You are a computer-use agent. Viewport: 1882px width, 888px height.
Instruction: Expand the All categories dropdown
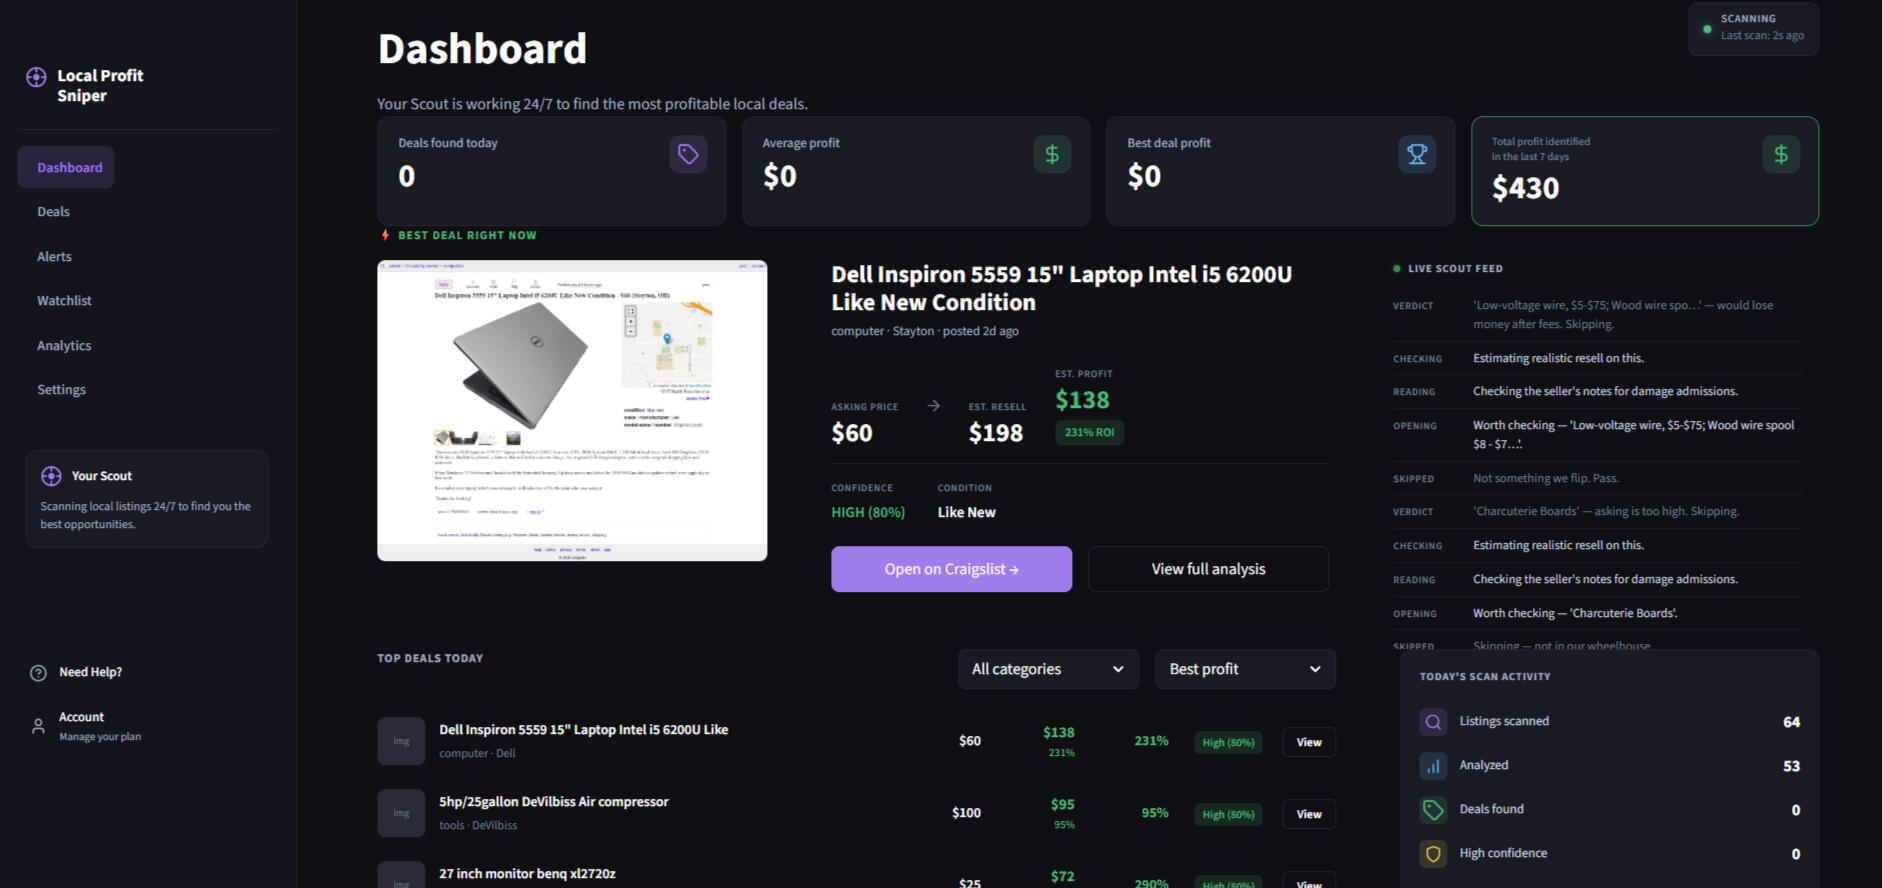click(x=1047, y=669)
